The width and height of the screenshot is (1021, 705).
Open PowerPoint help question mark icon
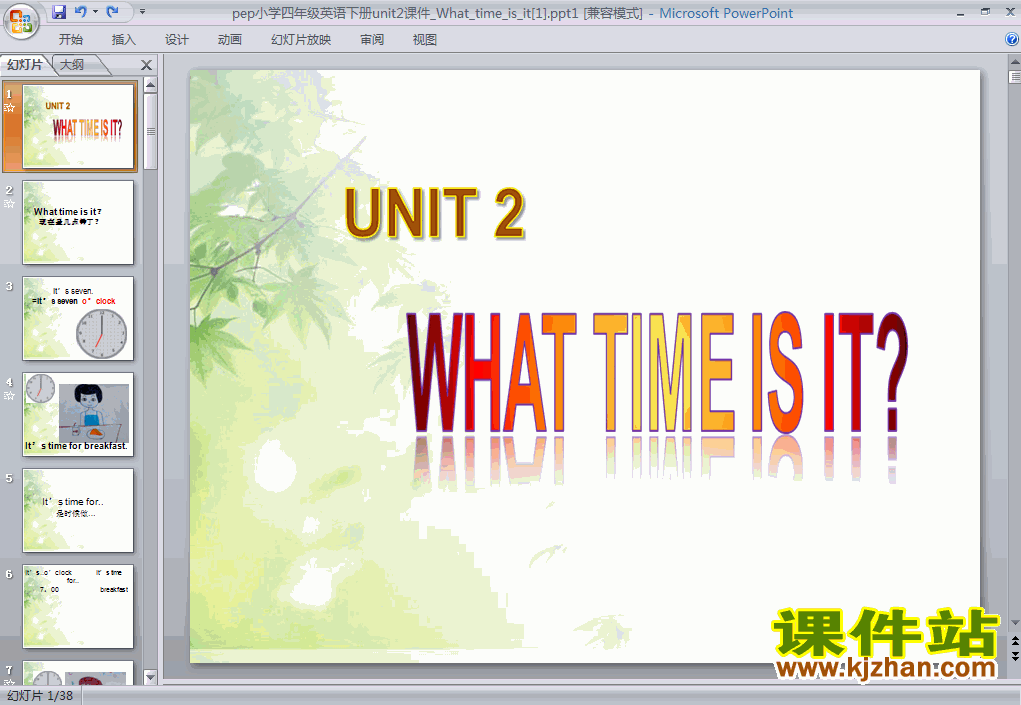tap(1012, 39)
